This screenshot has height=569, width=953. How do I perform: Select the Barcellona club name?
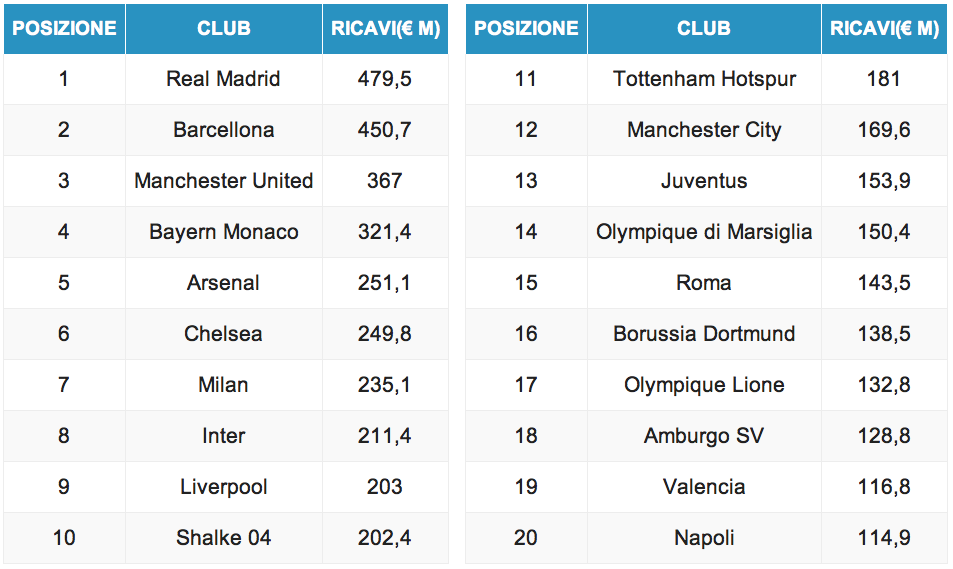tap(223, 130)
